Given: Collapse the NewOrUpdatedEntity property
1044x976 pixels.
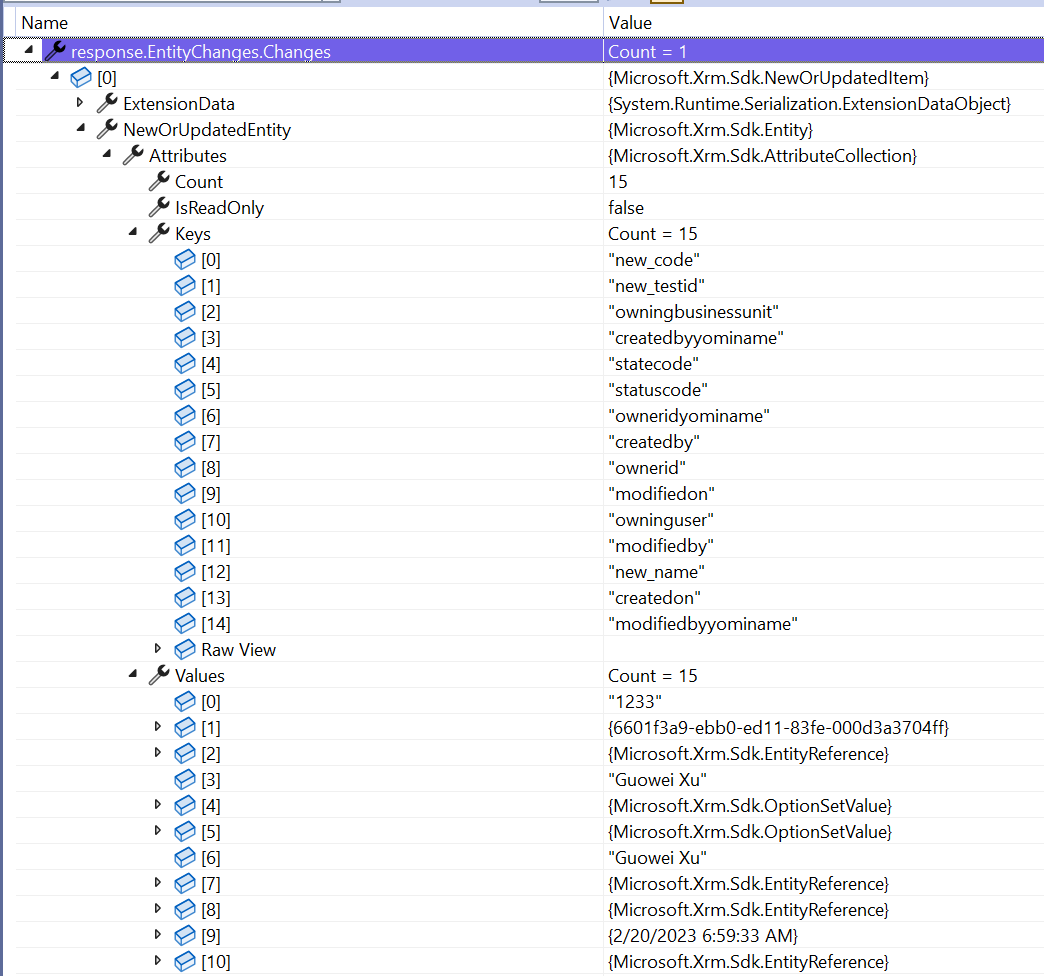Looking at the screenshot, I should tap(81, 127).
